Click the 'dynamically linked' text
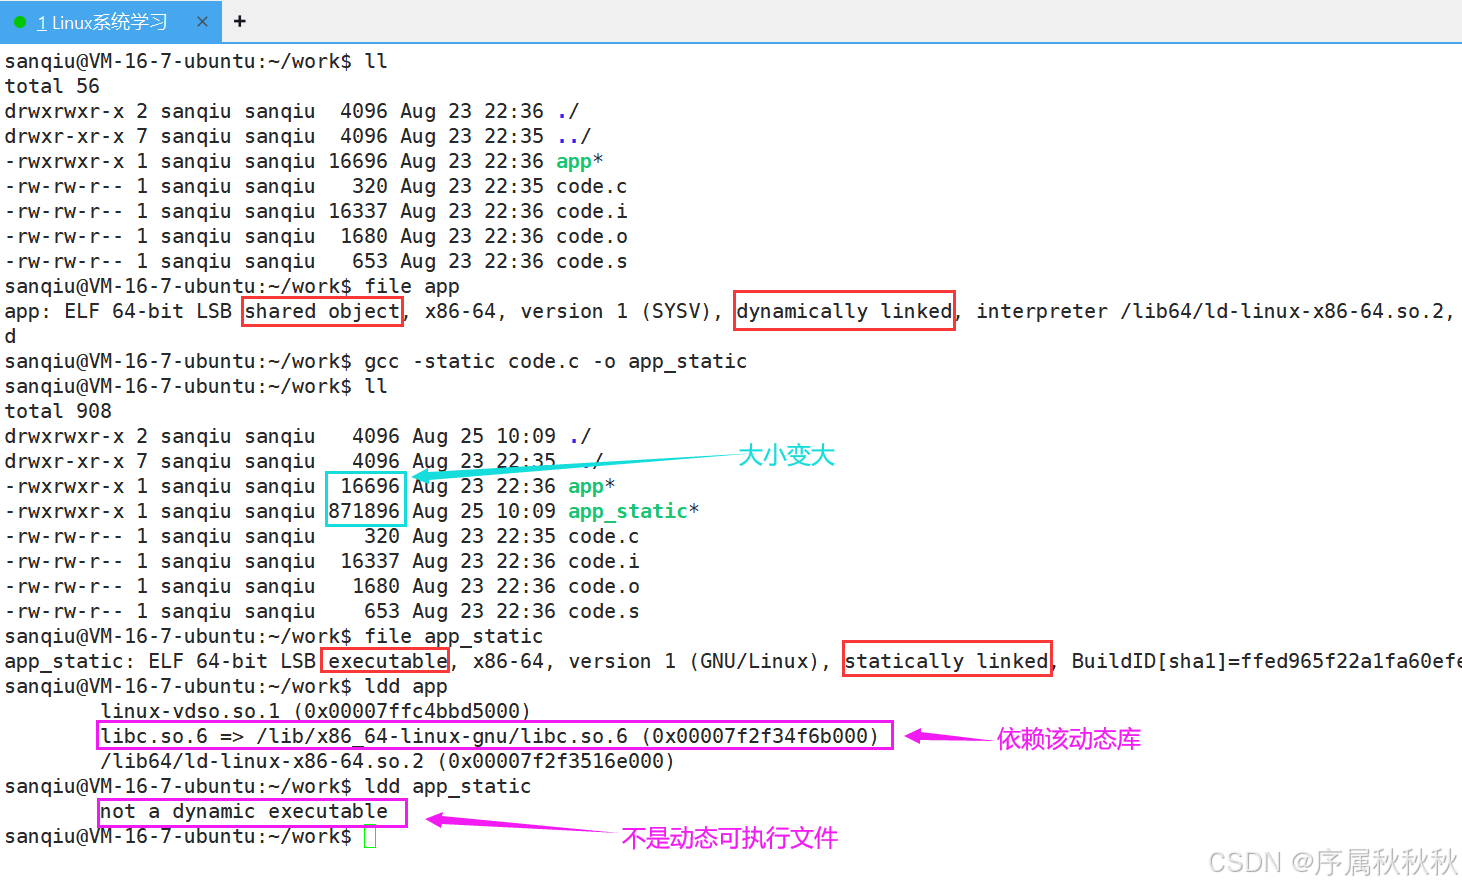The image size is (1462, 888). point(844,311)
